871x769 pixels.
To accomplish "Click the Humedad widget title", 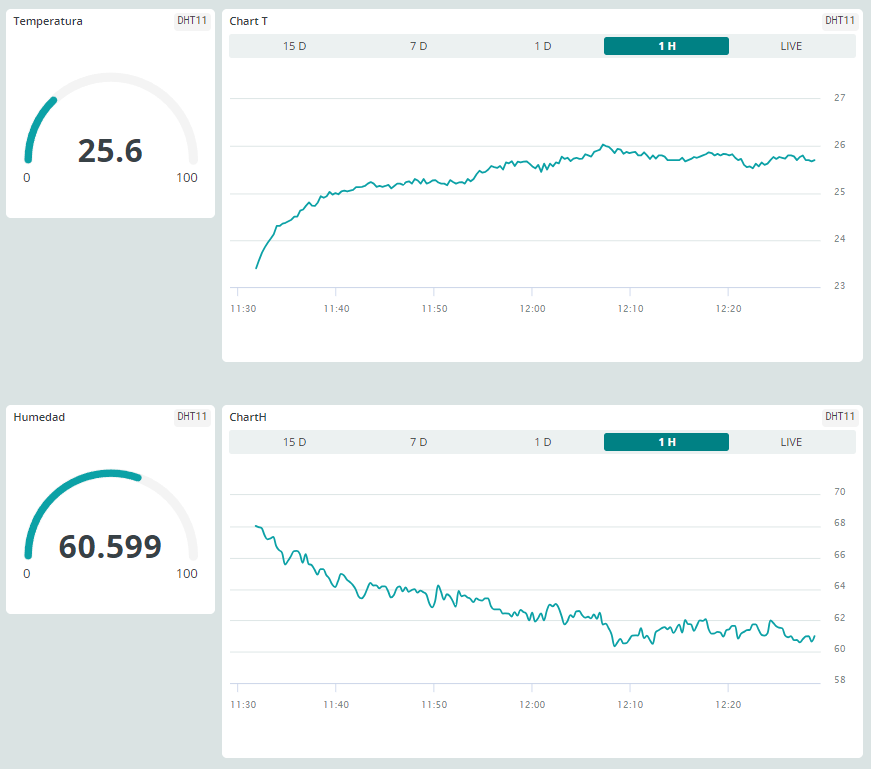I will pos(39,417).
